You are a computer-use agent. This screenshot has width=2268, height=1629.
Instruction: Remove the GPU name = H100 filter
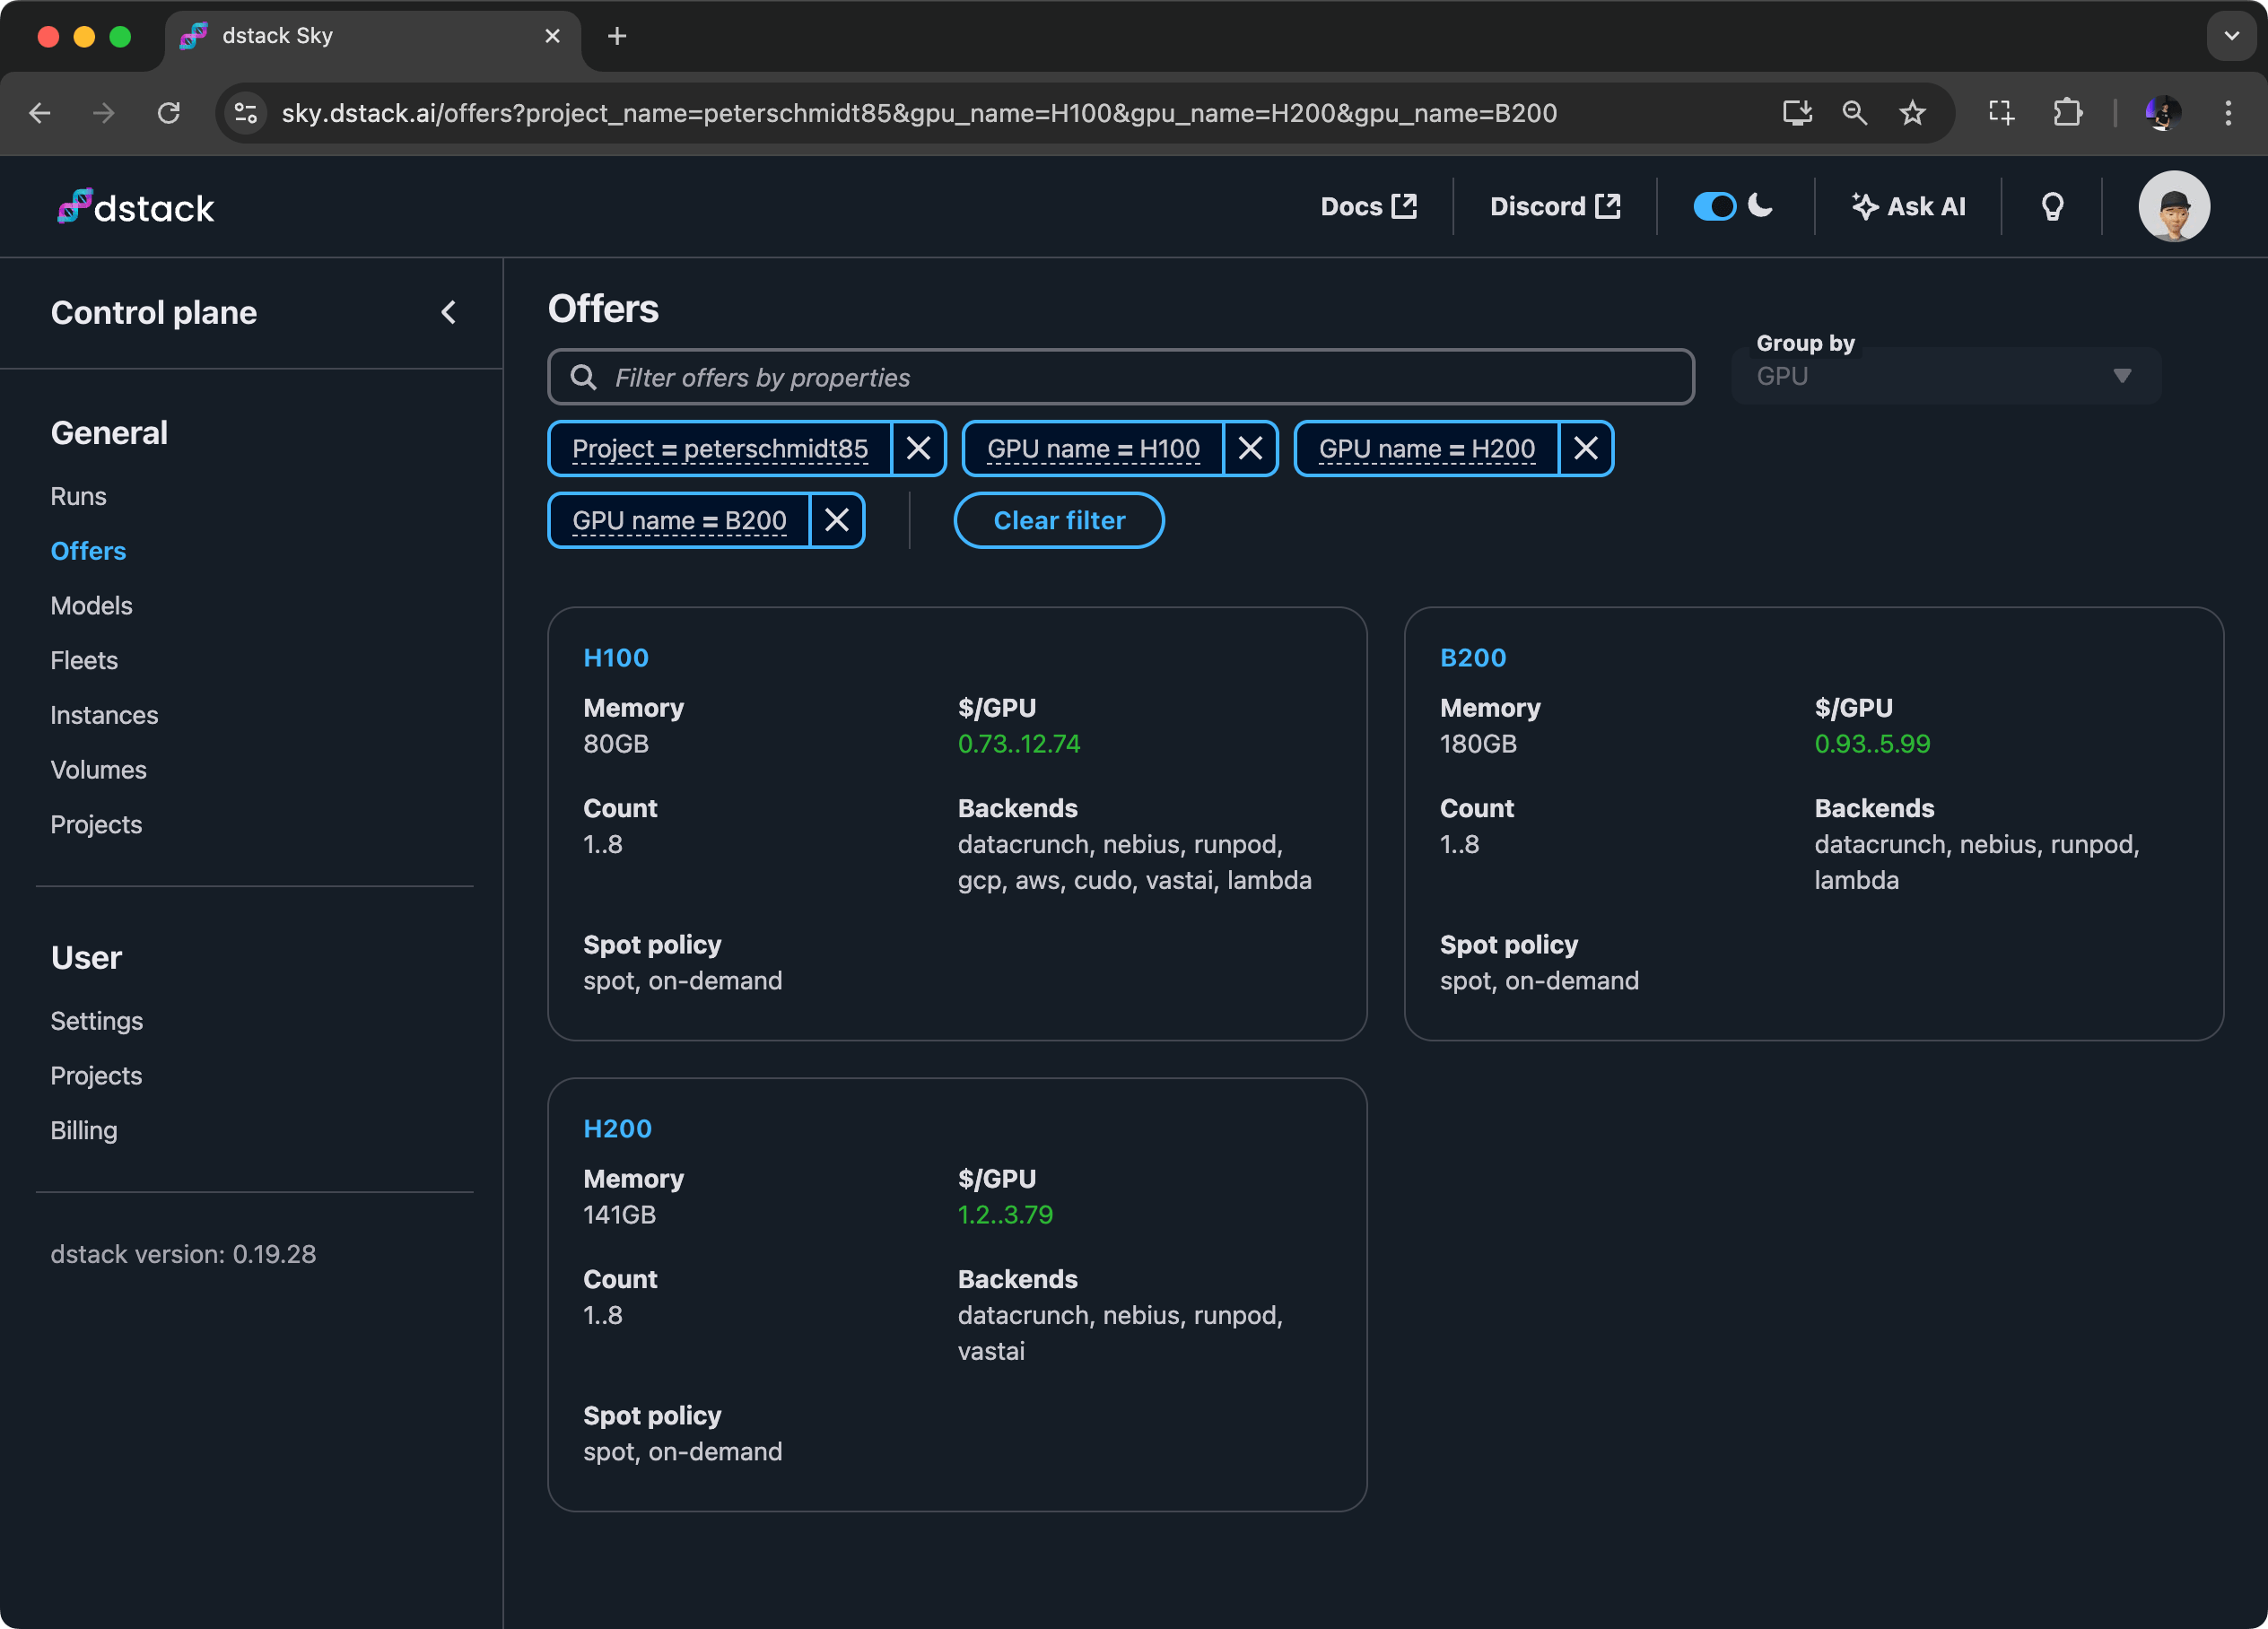(x=1250, y=449)
